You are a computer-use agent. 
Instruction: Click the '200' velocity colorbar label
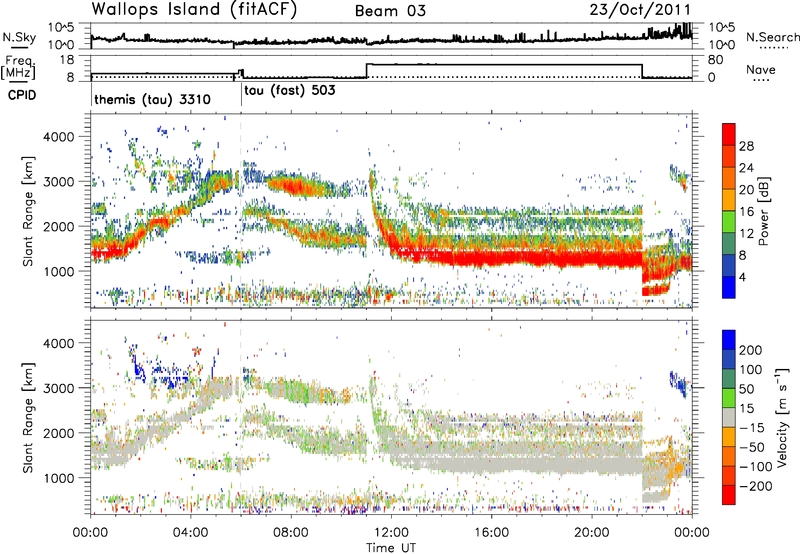click(751, 350)
